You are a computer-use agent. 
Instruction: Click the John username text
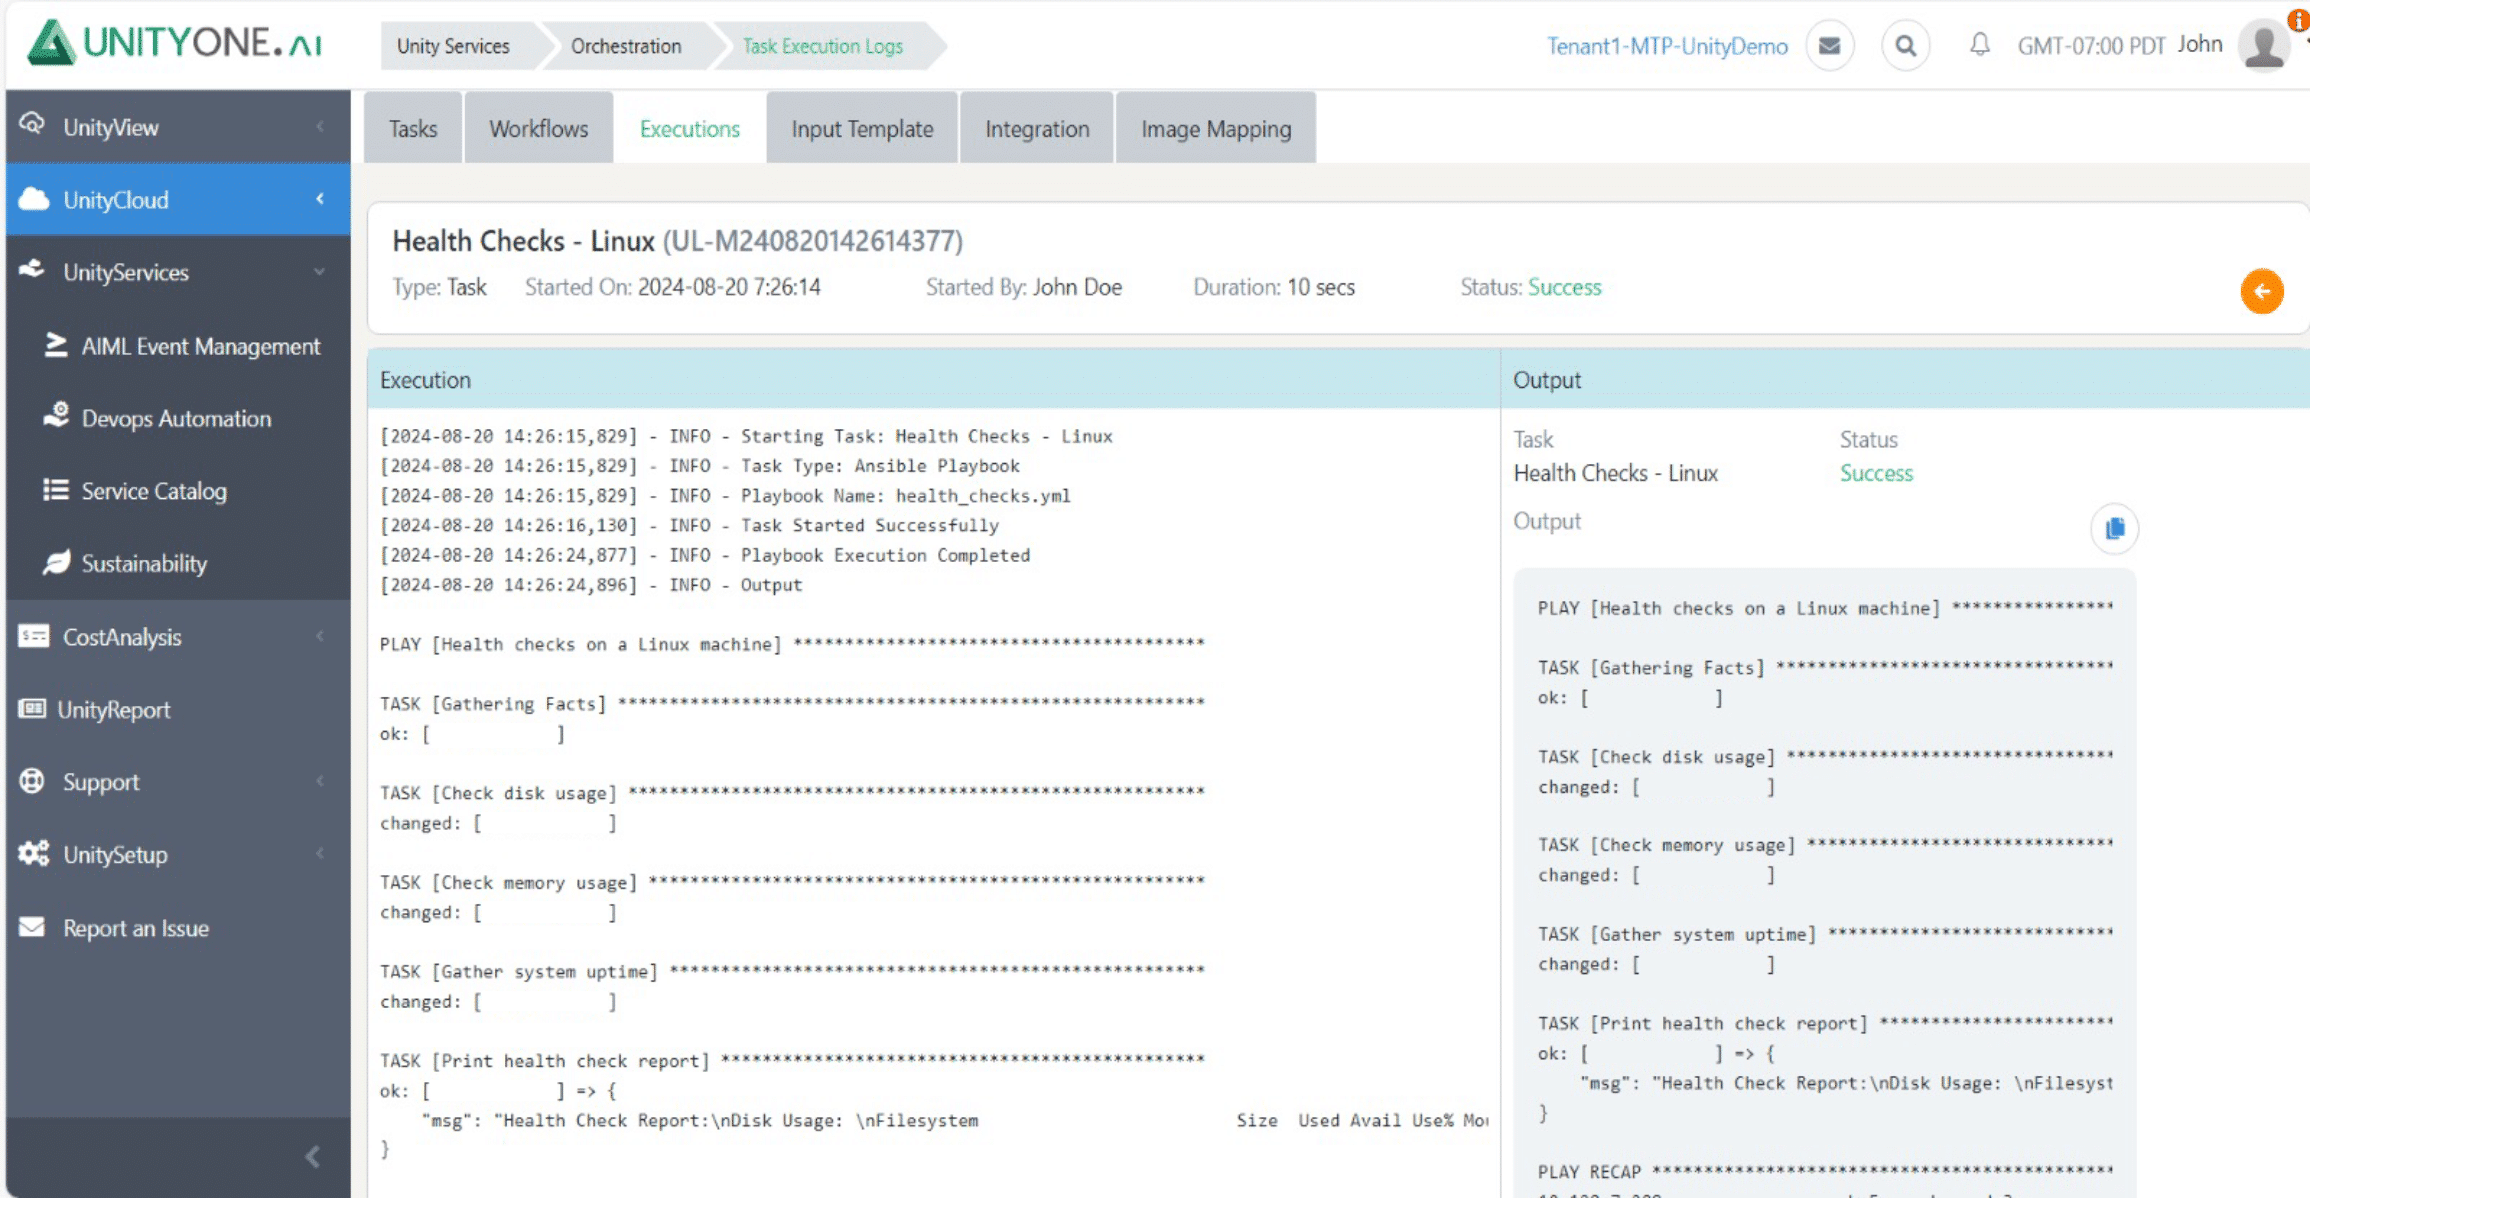(2200, 44)
